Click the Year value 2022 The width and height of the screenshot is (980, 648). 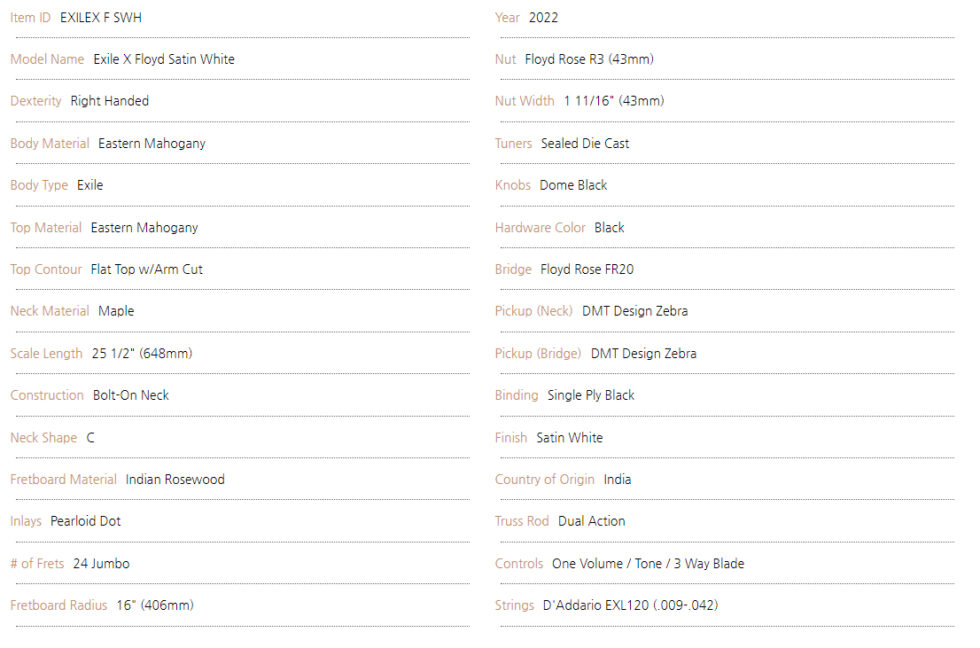[x=543, y=17]
